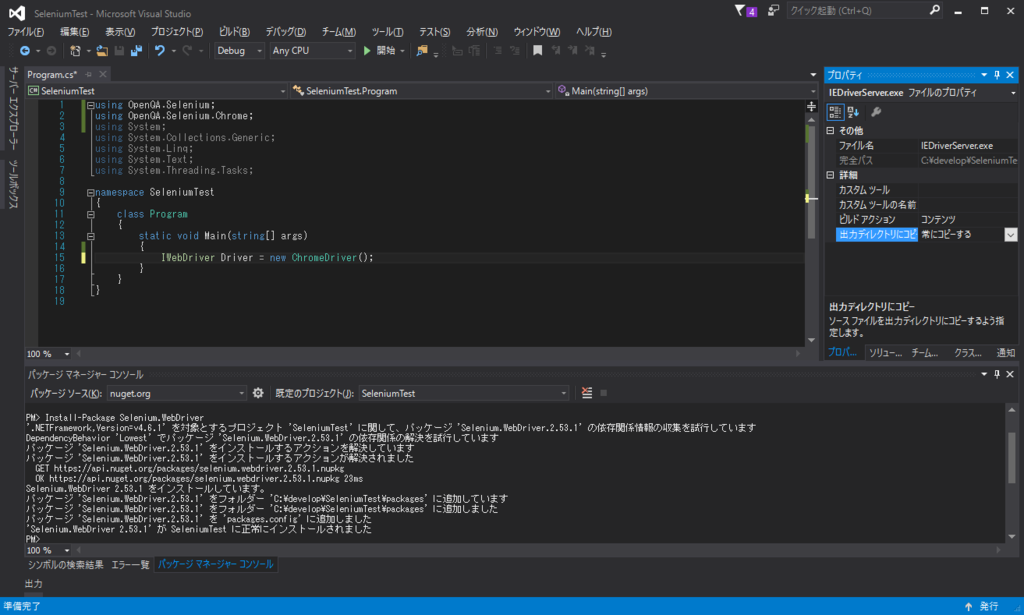Click the Undo arrow icon

click(x=159, y=50)
